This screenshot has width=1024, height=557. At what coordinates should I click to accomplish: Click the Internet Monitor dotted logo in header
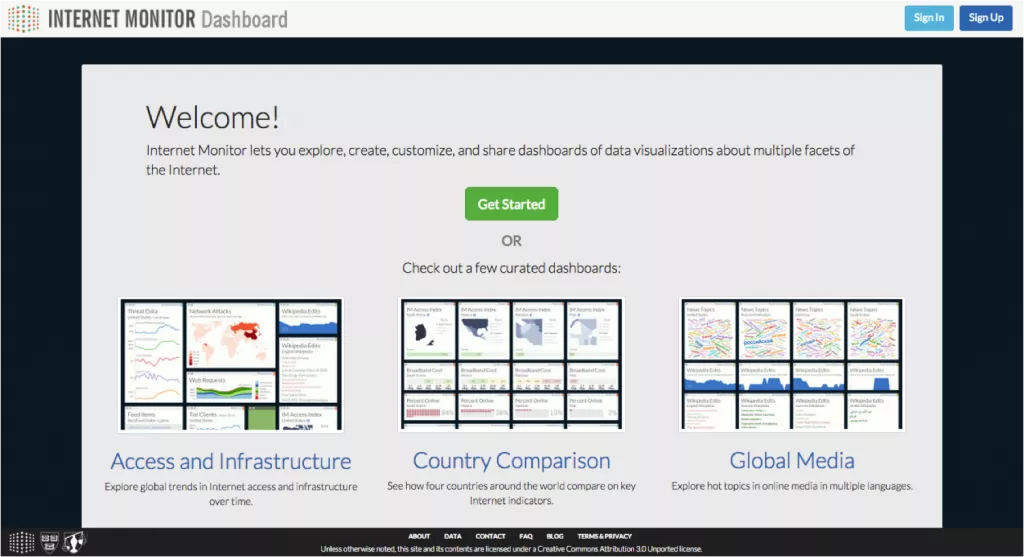pyautogui.click(x=24, y=18)
